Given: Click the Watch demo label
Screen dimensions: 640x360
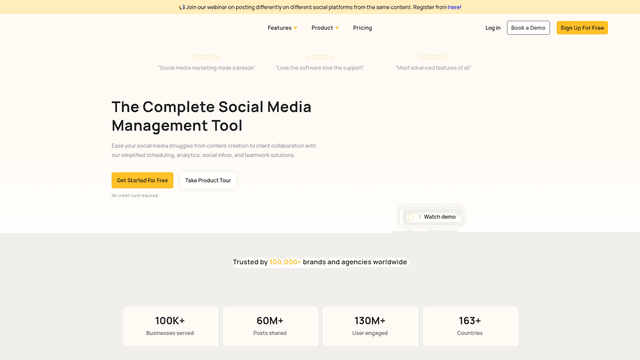Looking at the screenshot, I should (440, 217).
